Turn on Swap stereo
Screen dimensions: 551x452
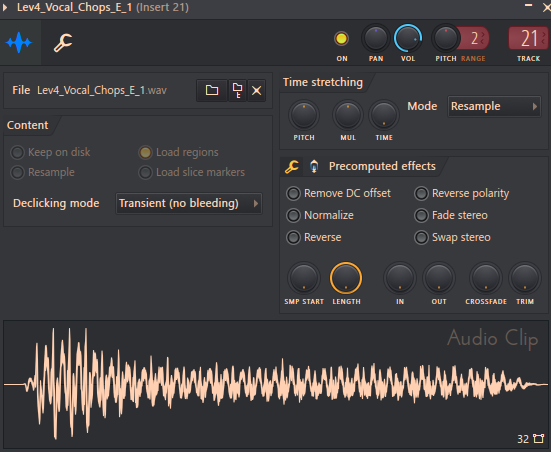coord(453,237)
